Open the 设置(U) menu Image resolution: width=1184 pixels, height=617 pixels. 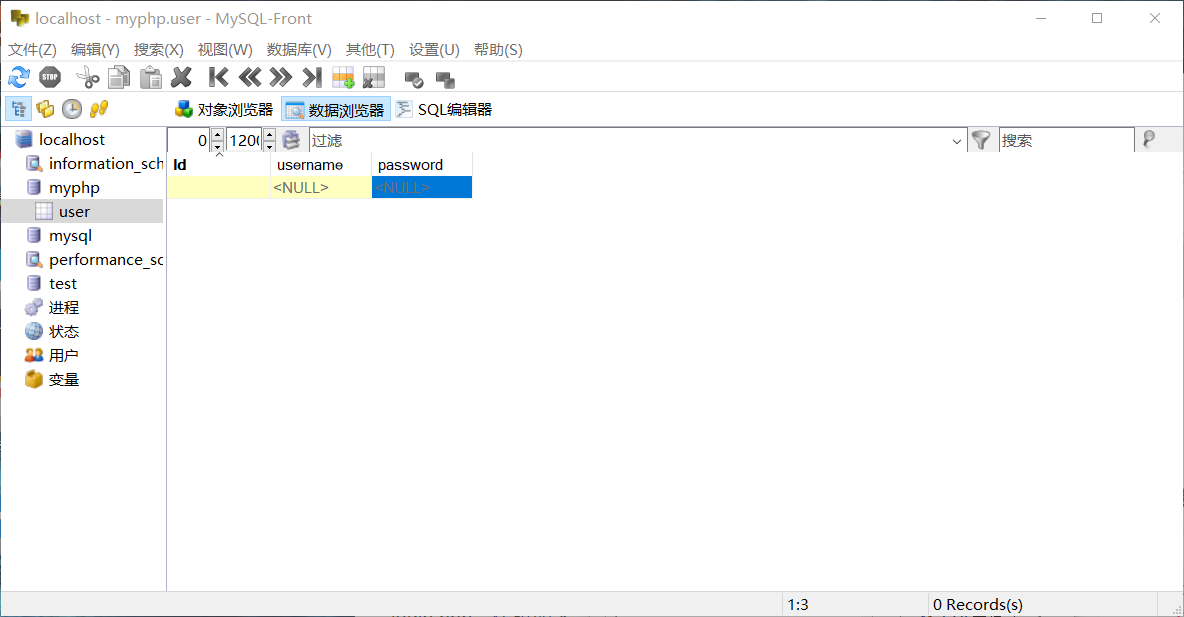(x=434, y=50)
